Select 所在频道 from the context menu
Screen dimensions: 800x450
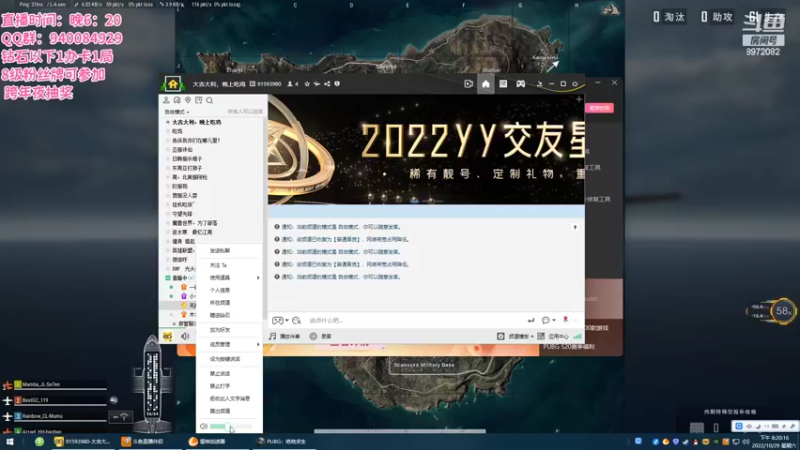tap(220, 303)
